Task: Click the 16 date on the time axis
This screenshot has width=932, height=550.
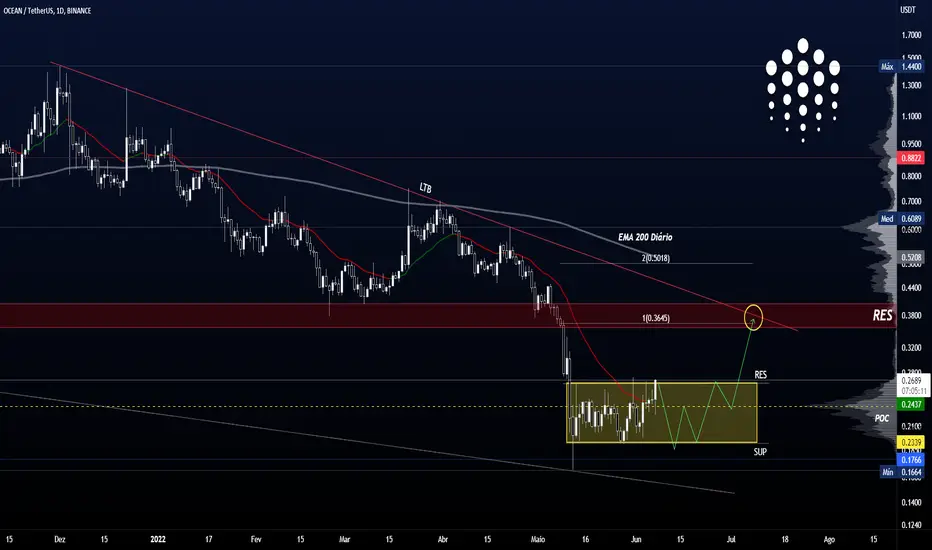Action: click(585, 539)
